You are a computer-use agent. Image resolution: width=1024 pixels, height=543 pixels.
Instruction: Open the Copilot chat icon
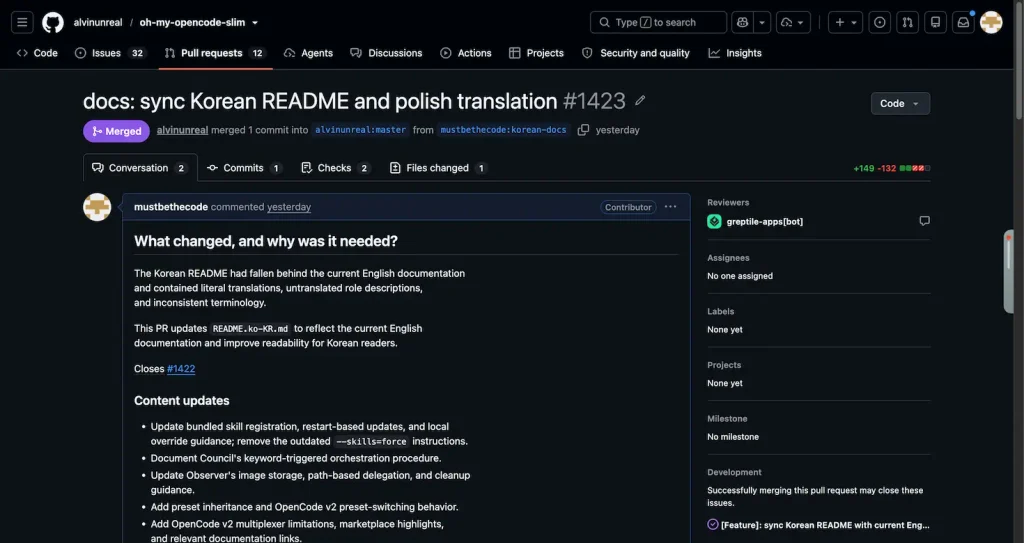[x=743, y=22]
